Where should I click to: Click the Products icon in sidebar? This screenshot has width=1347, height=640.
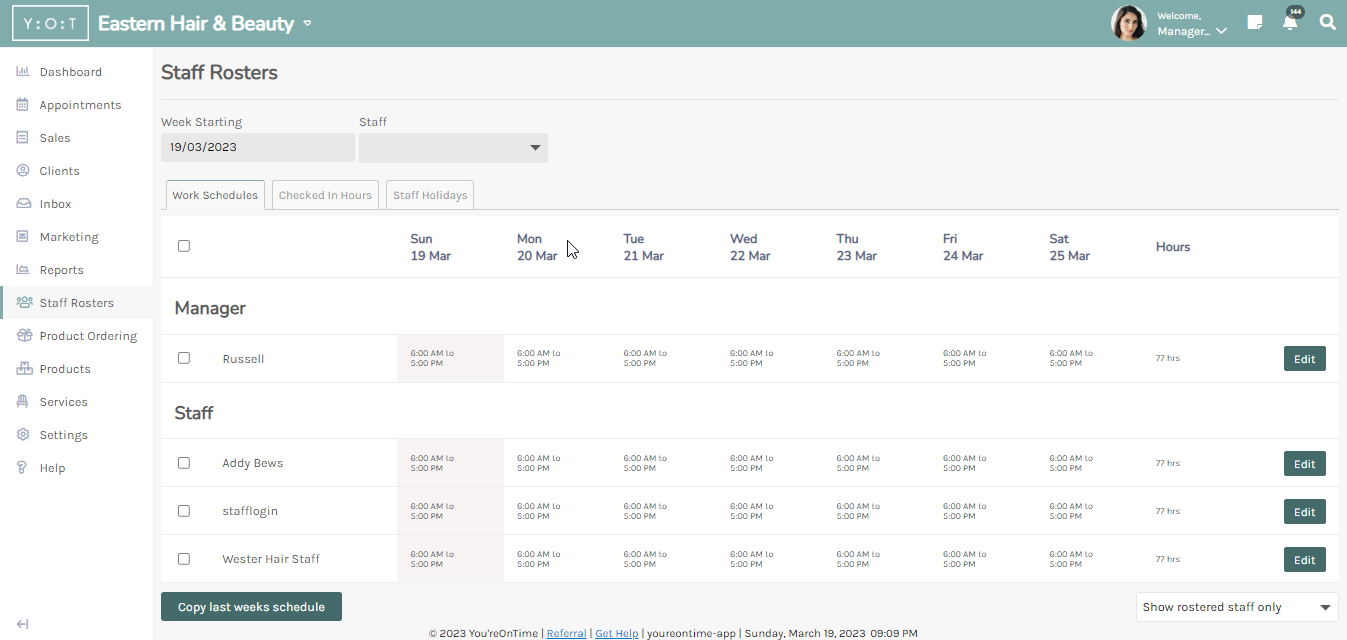coord(25,369)
